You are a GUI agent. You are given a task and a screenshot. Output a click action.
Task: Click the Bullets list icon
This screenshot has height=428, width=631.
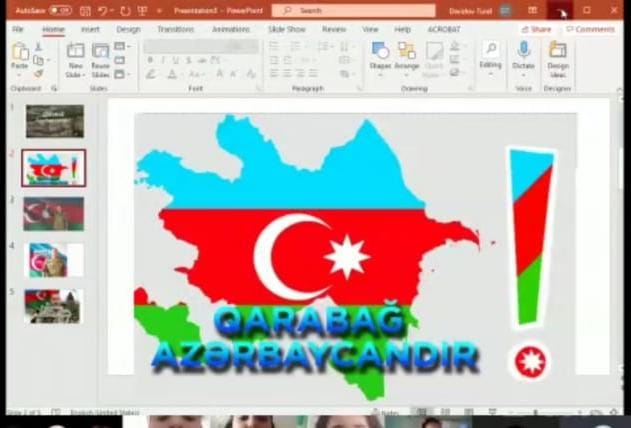click(274, 47)
